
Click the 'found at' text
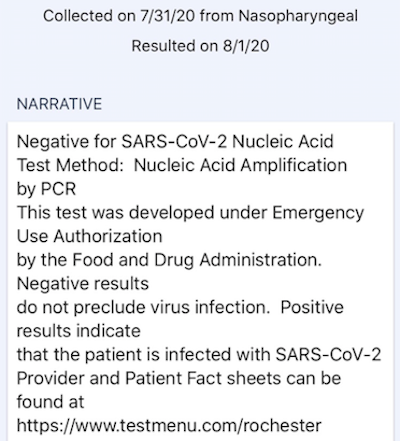tap(50, 402)
